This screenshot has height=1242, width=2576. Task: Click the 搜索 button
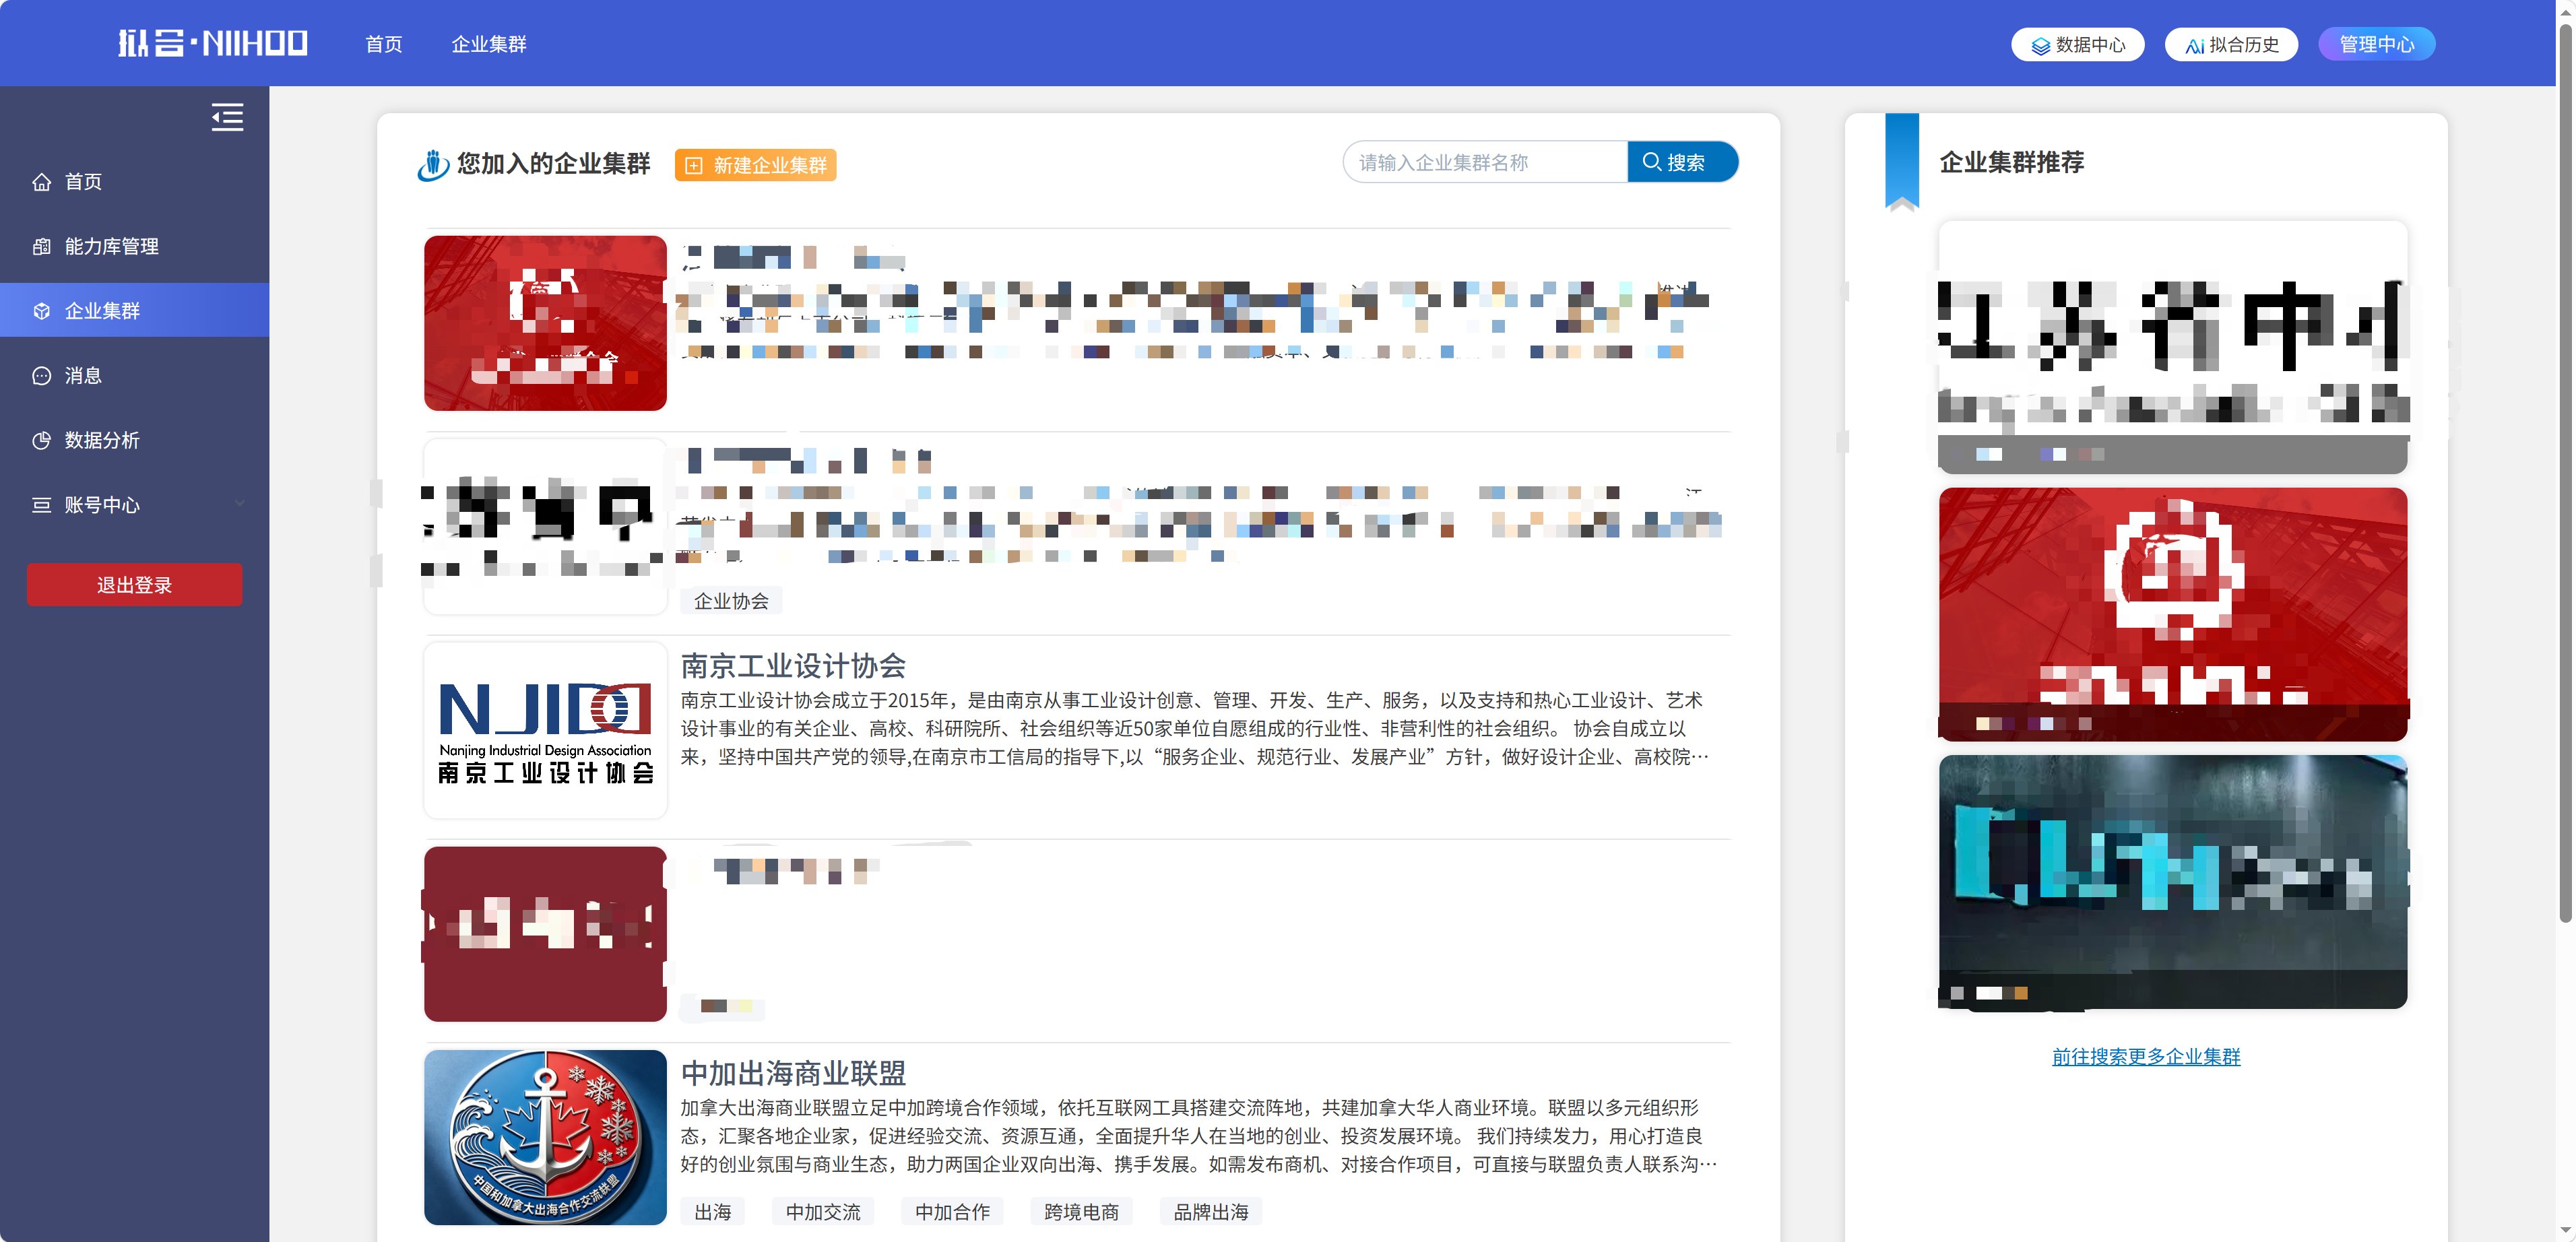(x=1683, y=162)
